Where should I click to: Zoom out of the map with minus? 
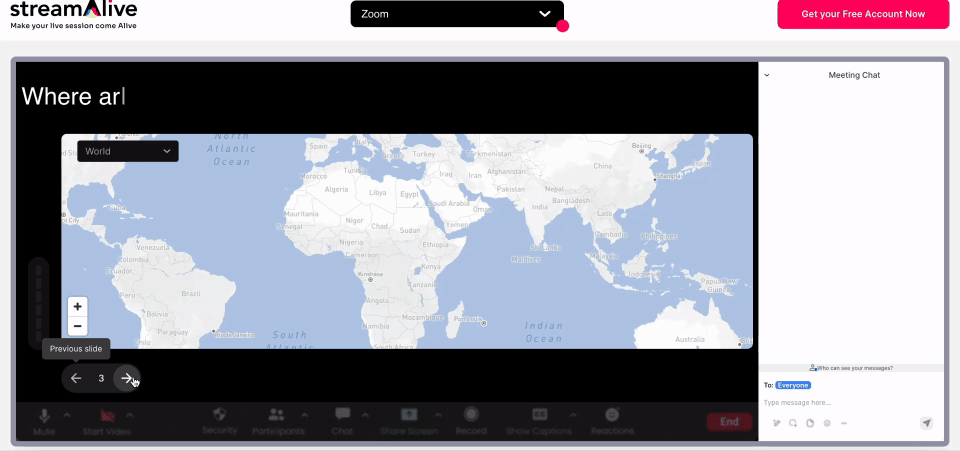point(77,326)
